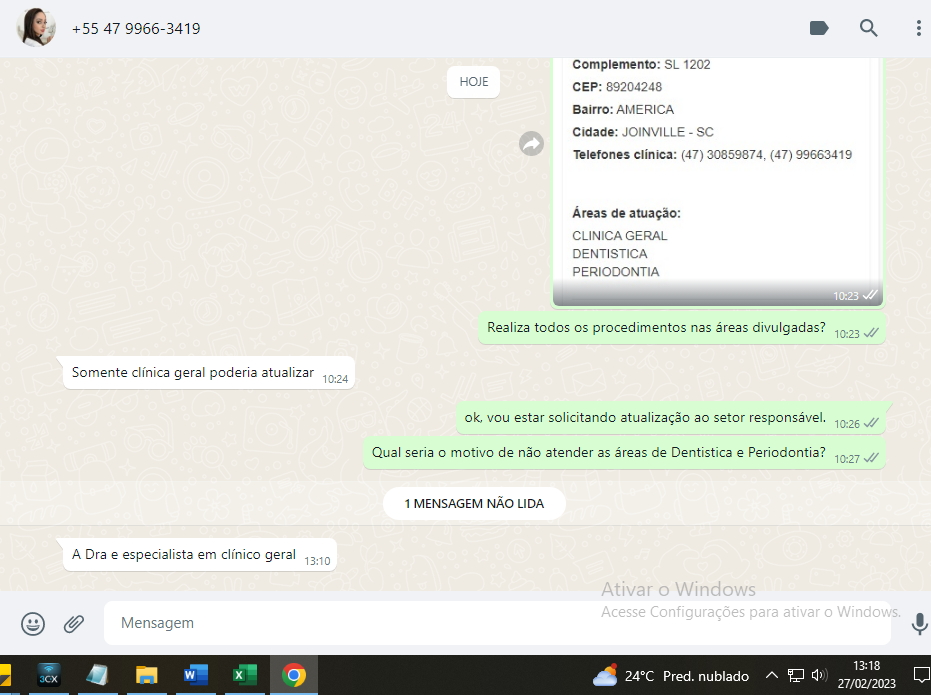Expand hidden system tray icons chevron
Screen dimensions: 931x695
coord(771,675)
